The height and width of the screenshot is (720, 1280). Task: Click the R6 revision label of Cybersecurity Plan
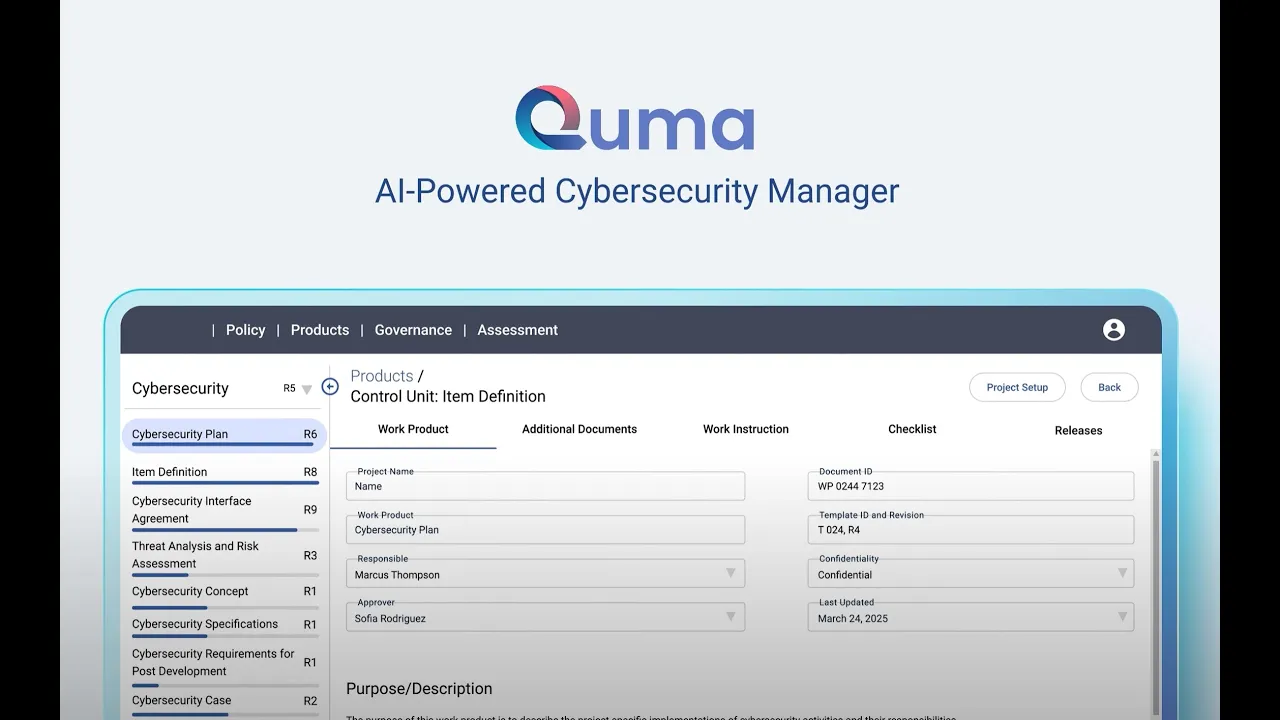click(x=310, y=435)
